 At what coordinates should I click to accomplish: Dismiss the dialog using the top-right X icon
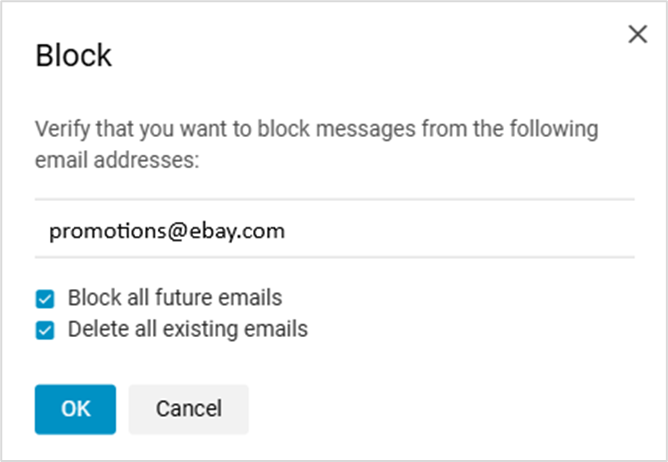tap(637, 34)
